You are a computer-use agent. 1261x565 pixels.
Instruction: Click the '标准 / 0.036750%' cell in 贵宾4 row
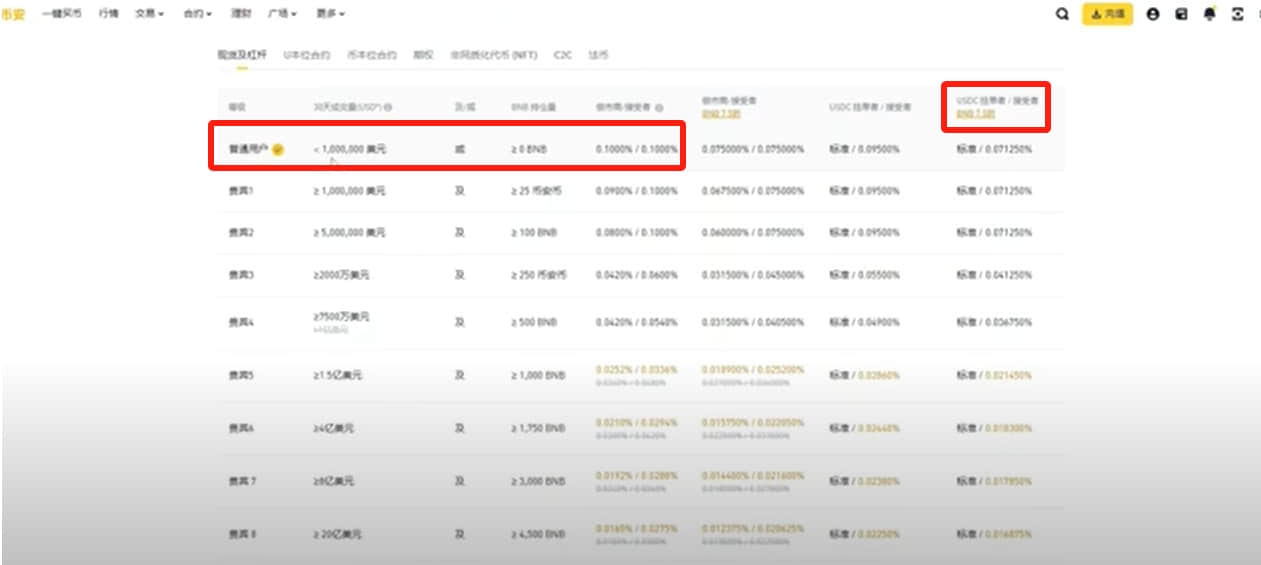tap(994, 323)
